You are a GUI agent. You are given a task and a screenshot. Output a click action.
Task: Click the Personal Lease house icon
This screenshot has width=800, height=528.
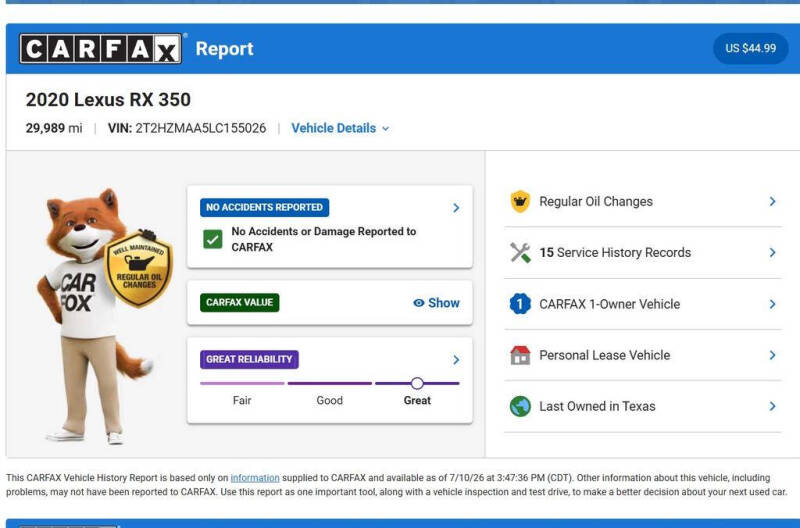[x=520, y=355]
